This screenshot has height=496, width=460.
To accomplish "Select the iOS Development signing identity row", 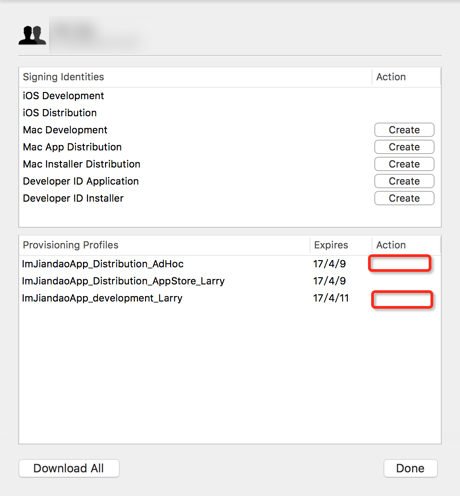I will [230, 96].
